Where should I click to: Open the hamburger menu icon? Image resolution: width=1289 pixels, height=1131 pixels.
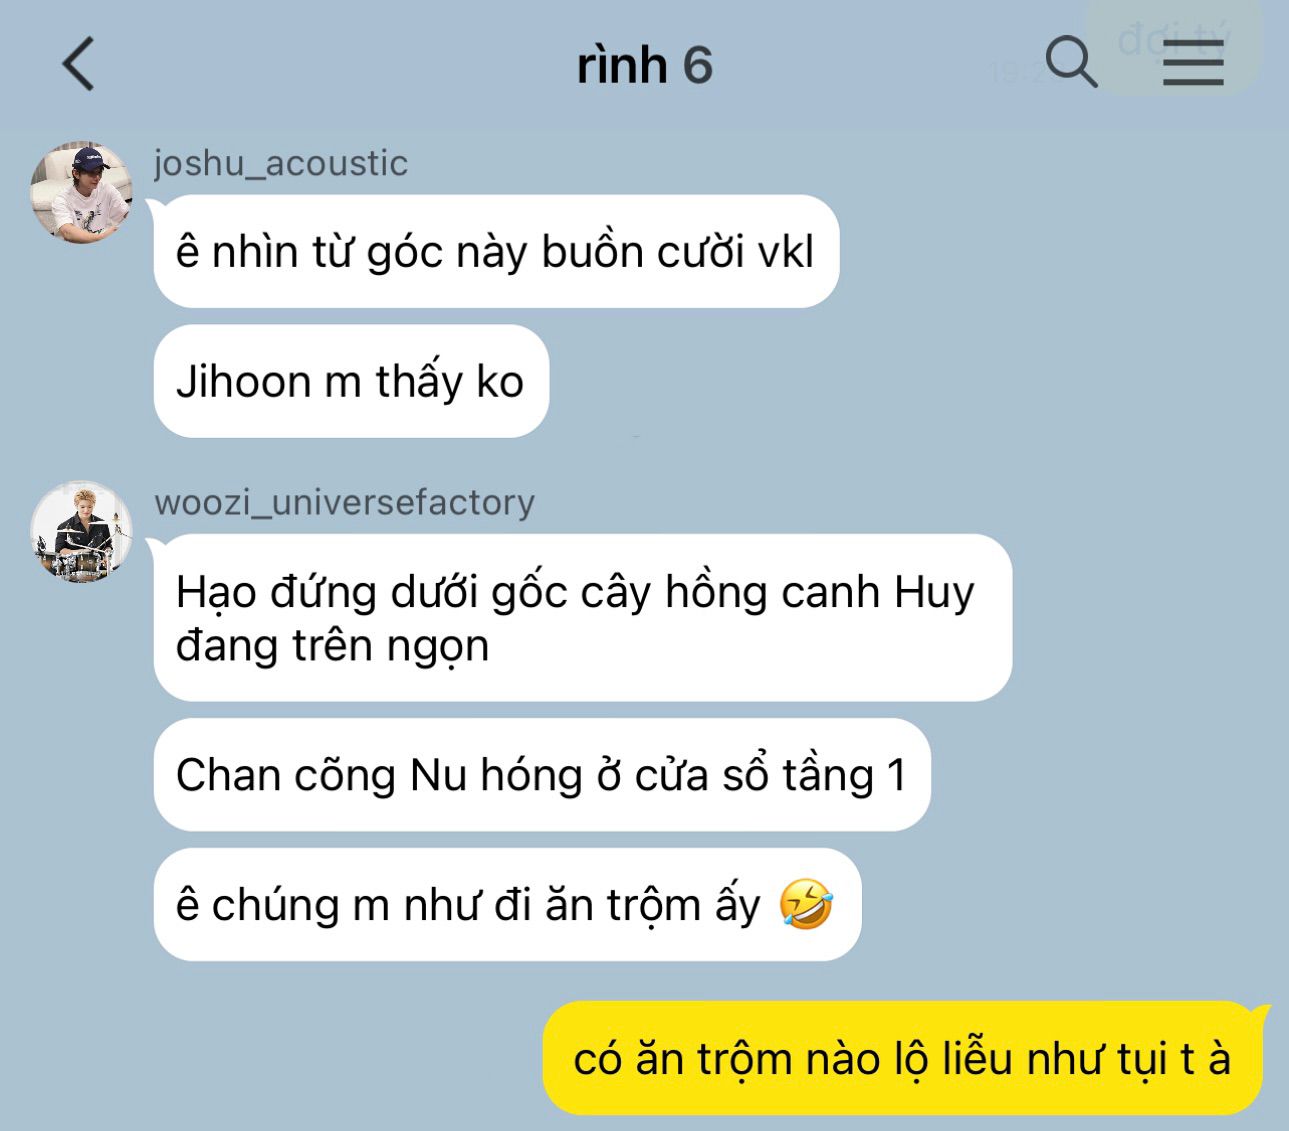click(x=1193, y=62)
